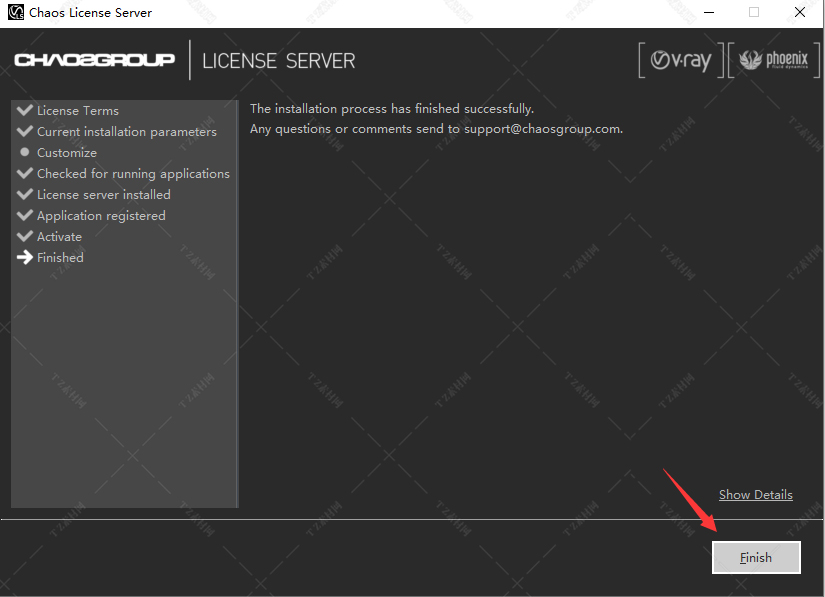Select the Current installation parameters step
Viewport: 825px width, 597px height.
[127, 131]
